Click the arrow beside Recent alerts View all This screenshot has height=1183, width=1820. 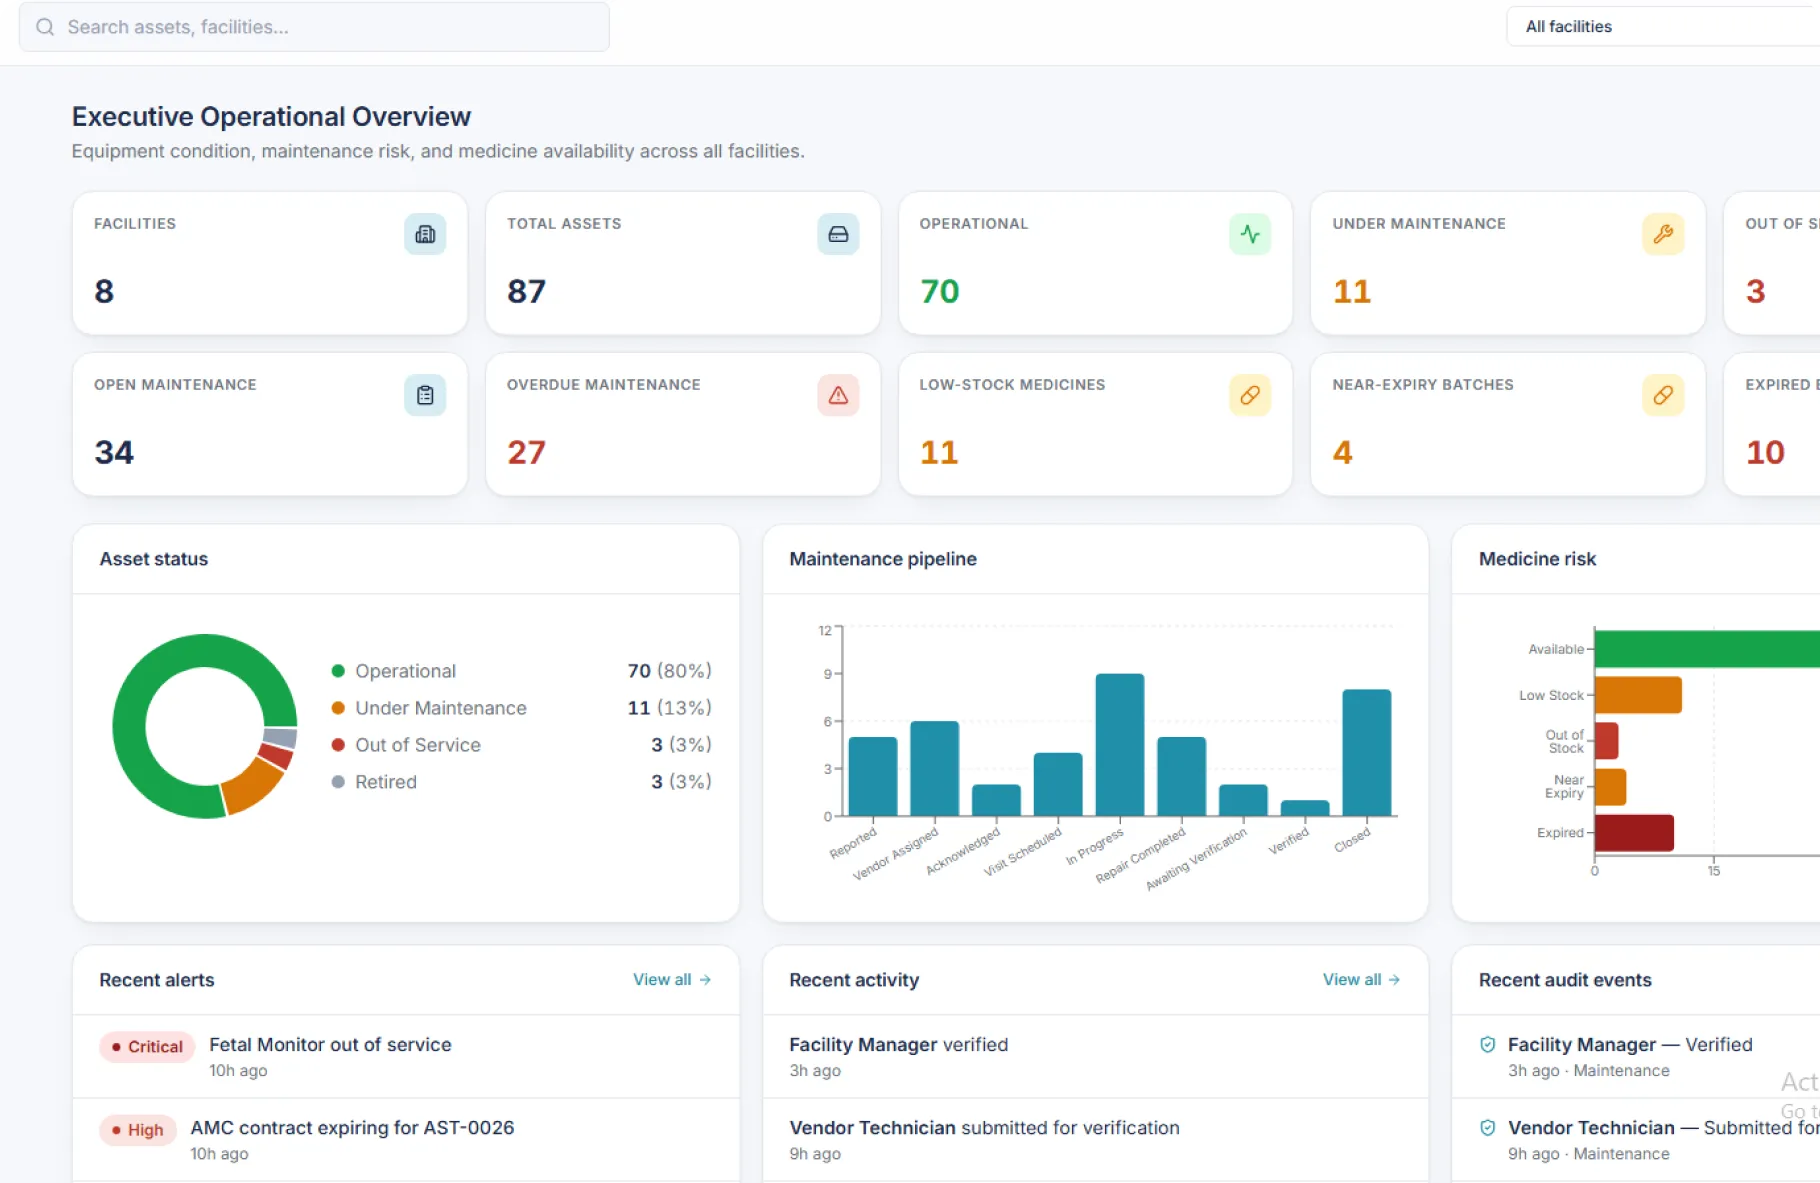(x=705, y=980)
